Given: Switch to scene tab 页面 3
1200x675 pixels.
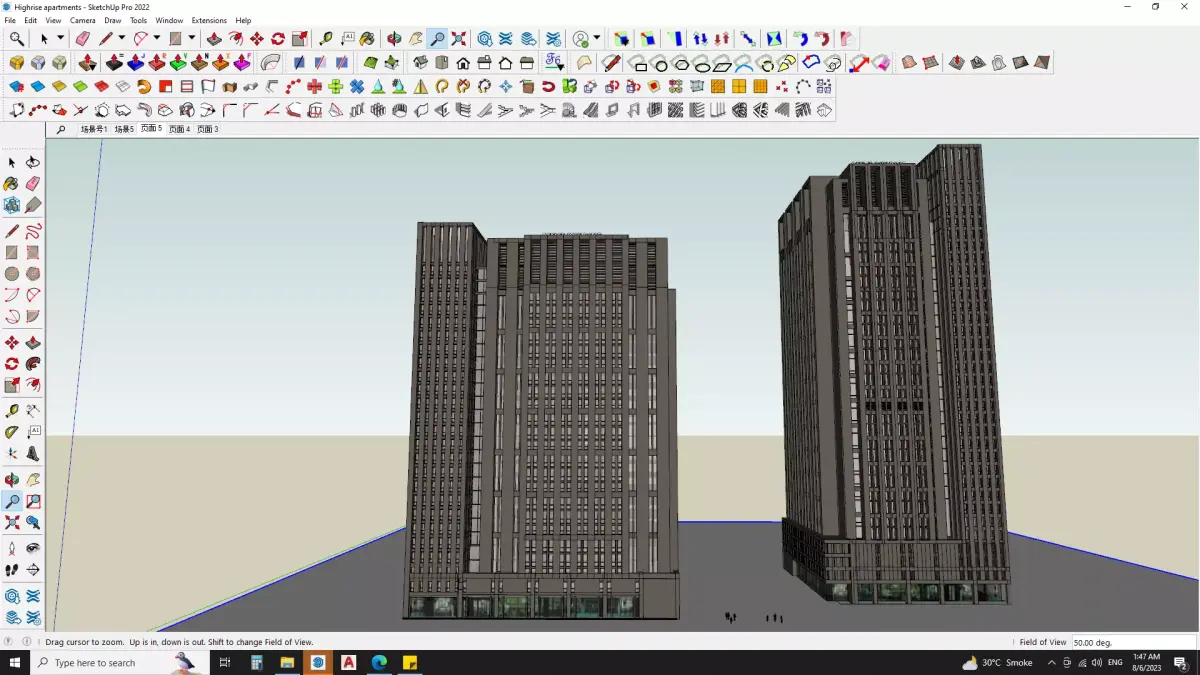Looking at the screenshot, I should point(207,129).
